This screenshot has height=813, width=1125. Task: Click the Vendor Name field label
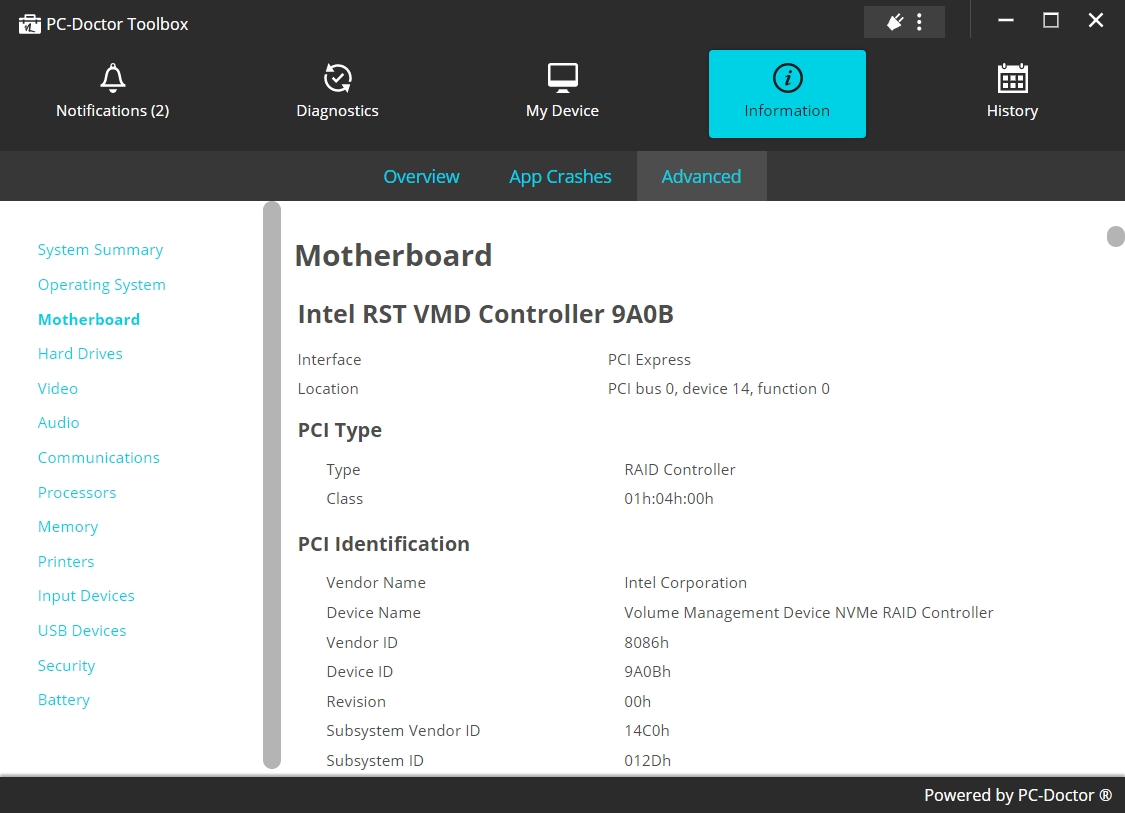pyautogui.click(x=376, y=583)
